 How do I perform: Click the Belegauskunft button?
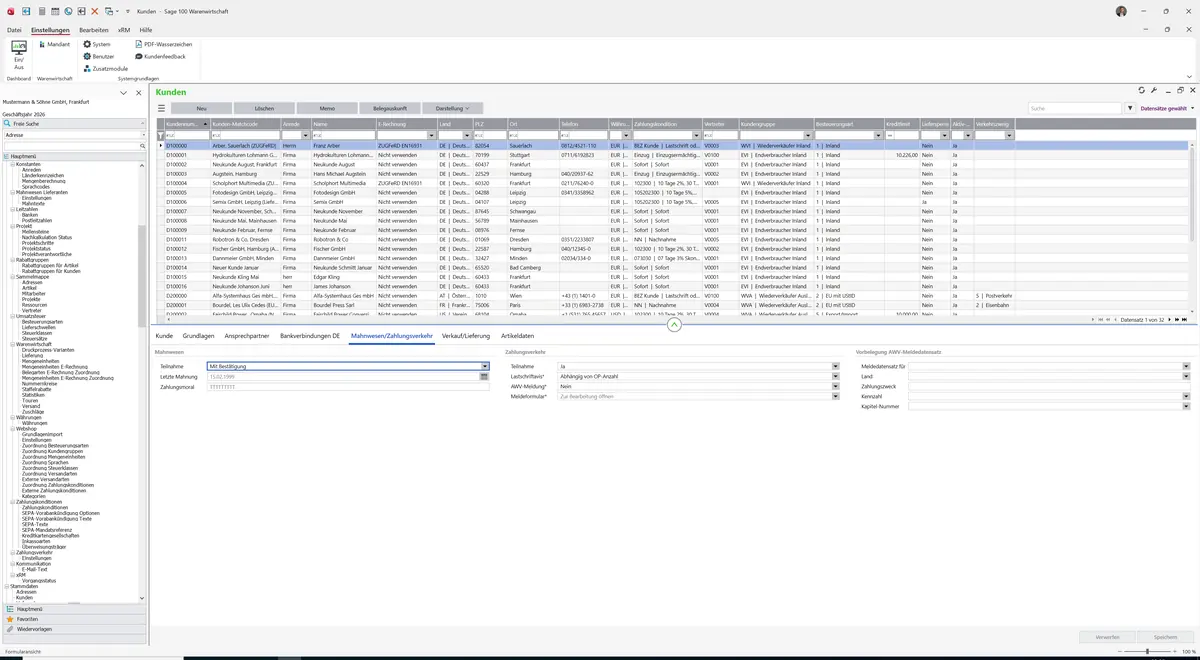pyautogui.click(x=390, y=108)
